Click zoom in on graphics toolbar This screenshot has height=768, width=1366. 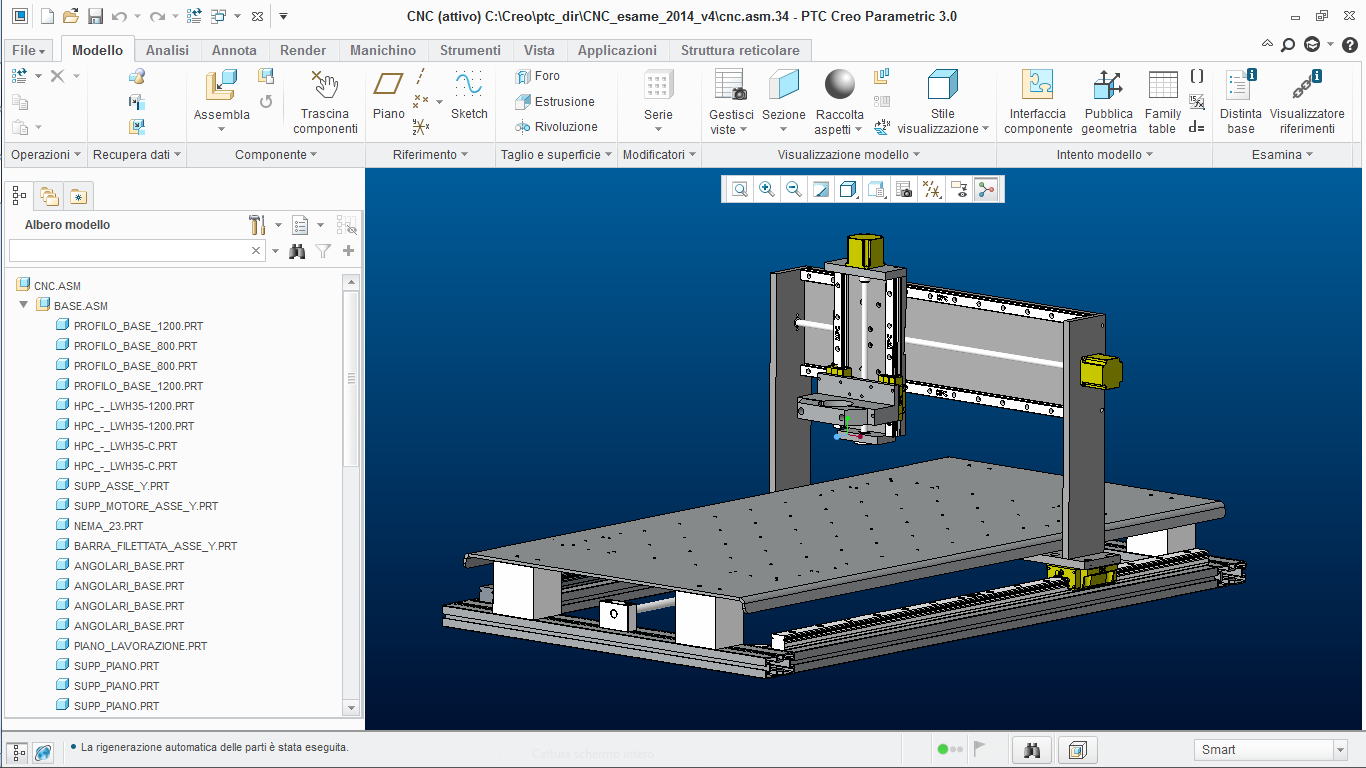[x=767, y=189]
